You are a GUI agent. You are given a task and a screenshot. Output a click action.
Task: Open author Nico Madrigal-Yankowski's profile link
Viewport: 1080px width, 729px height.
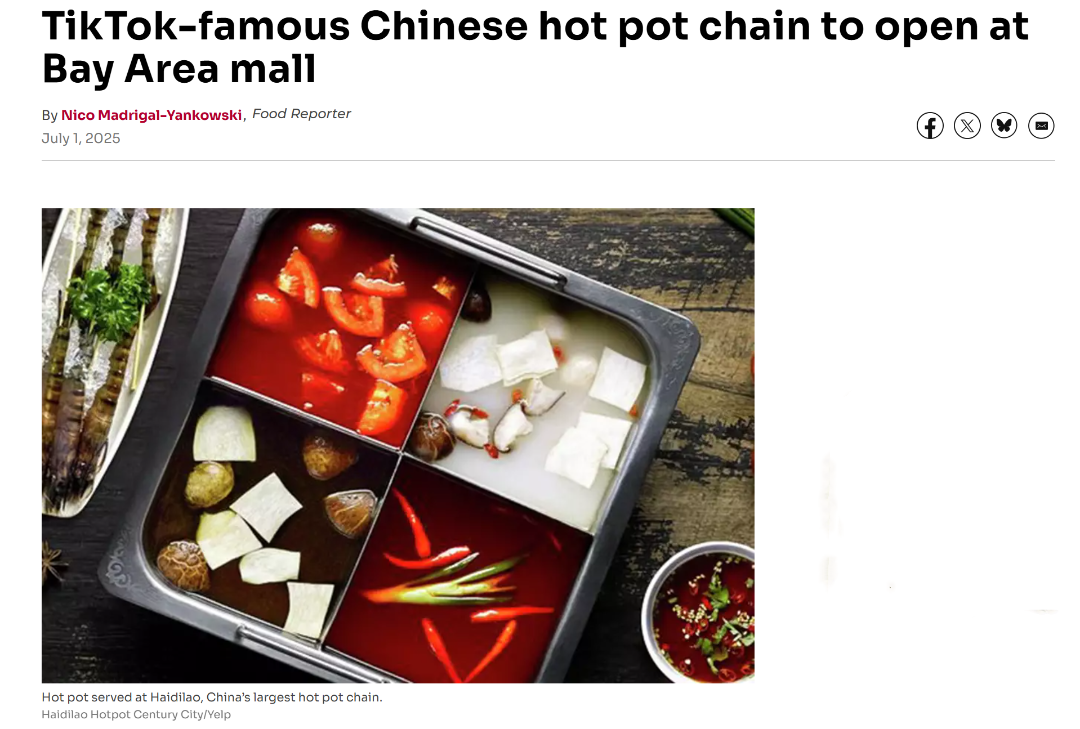tap(152, 115)
